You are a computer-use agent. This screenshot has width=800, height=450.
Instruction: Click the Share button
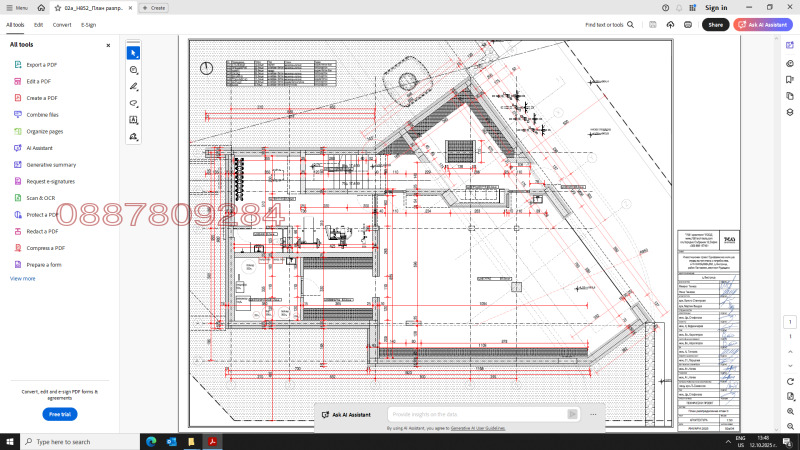(x=715, y=24)
